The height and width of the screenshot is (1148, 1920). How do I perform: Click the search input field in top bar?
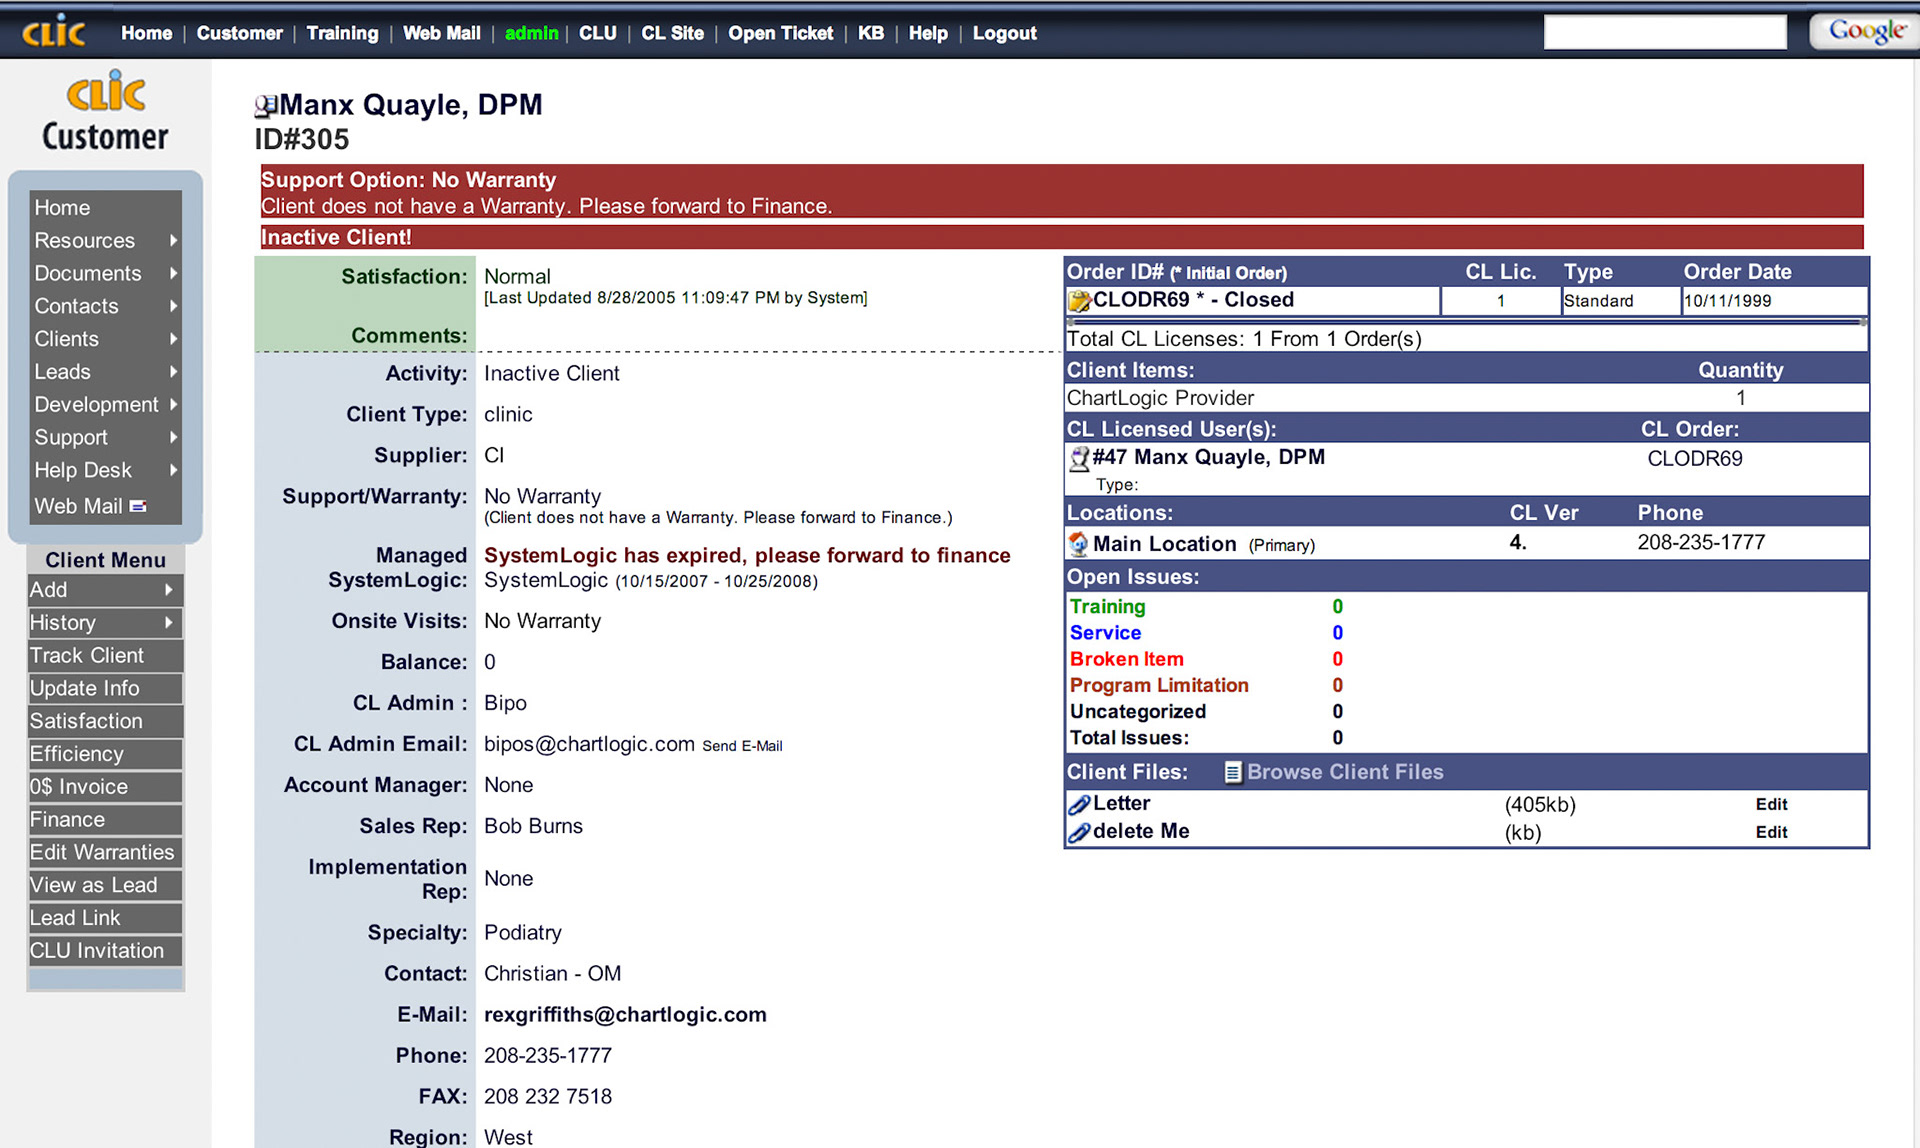pos(1665,32)
